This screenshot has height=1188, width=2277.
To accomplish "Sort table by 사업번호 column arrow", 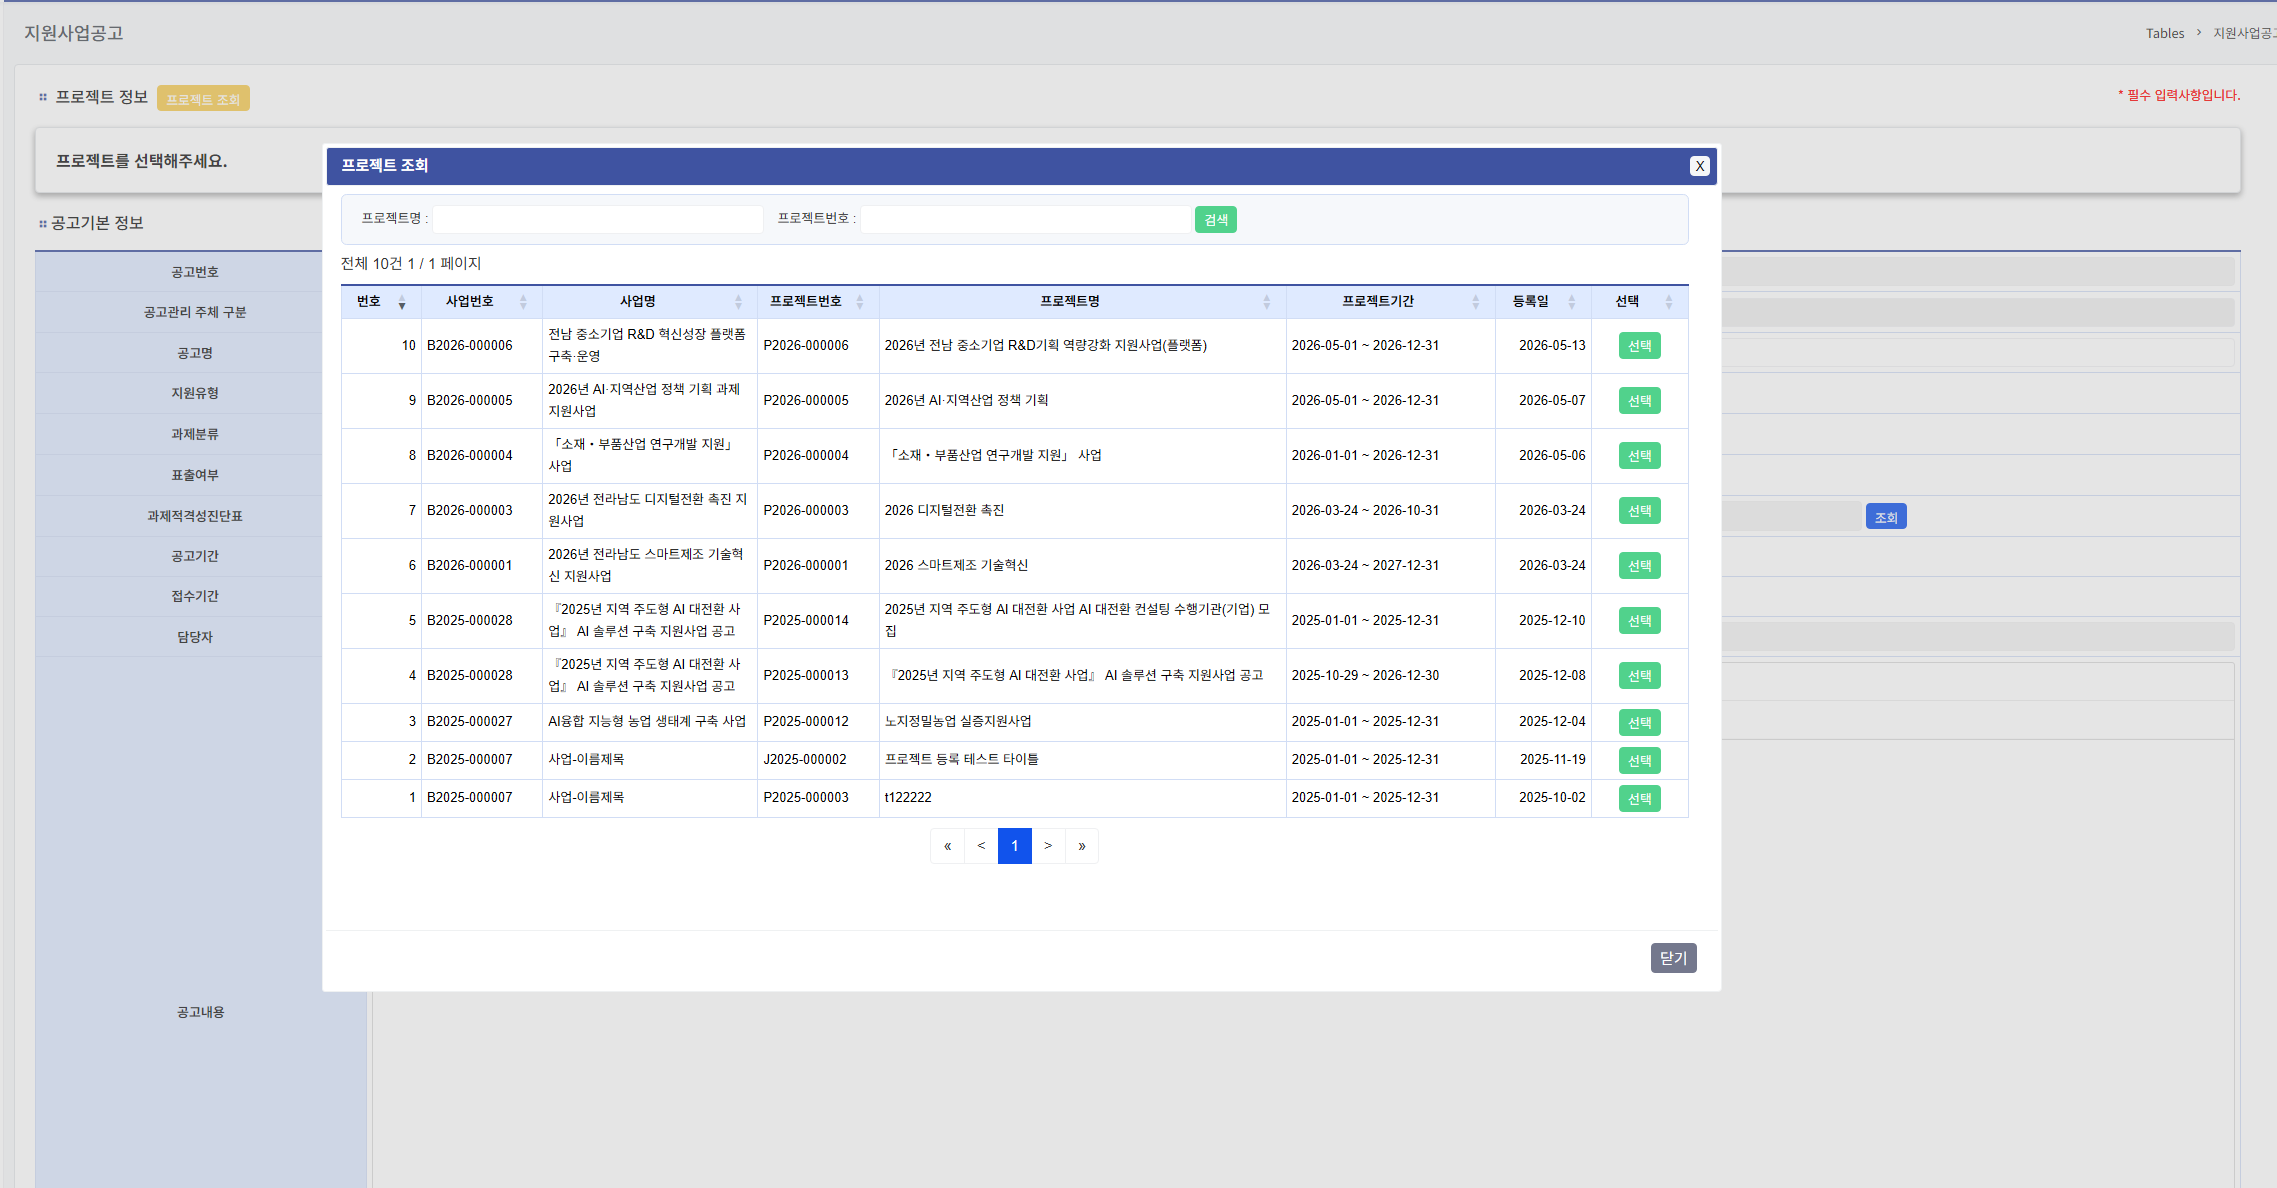I will click(x=523, y=302).
